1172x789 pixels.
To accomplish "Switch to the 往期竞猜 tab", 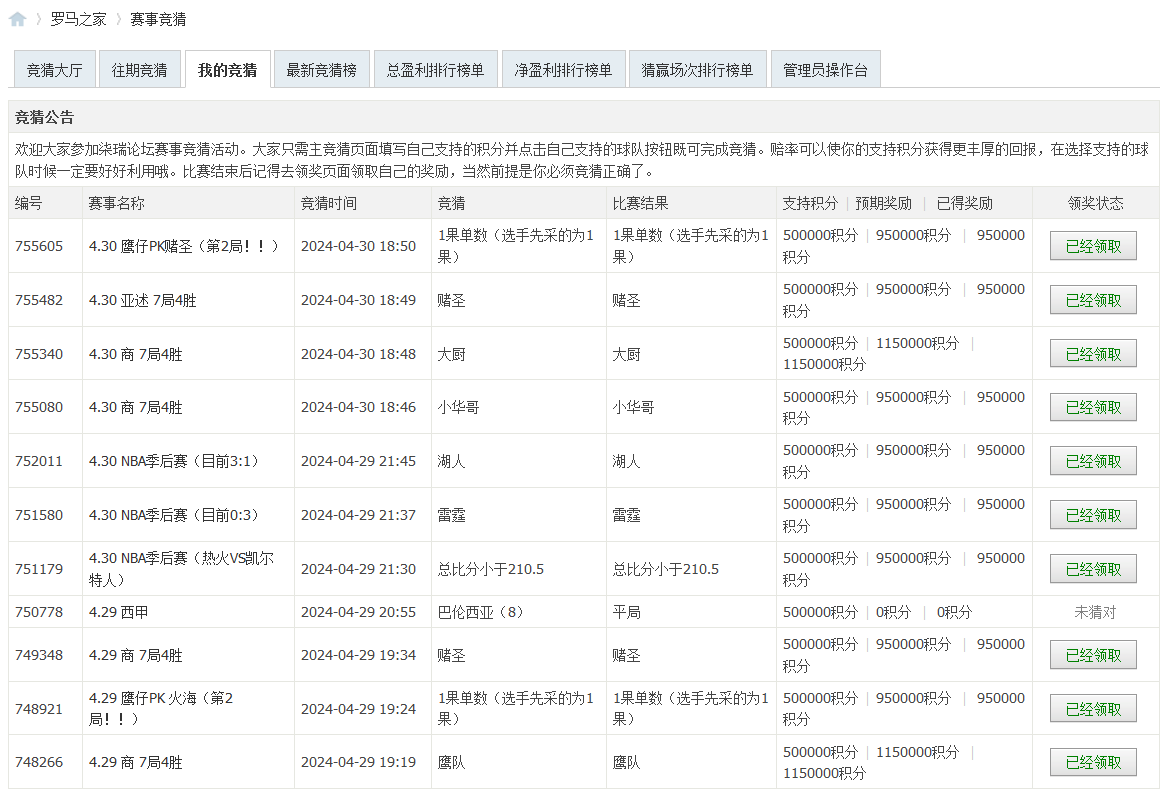I will (x=140, y=70).
